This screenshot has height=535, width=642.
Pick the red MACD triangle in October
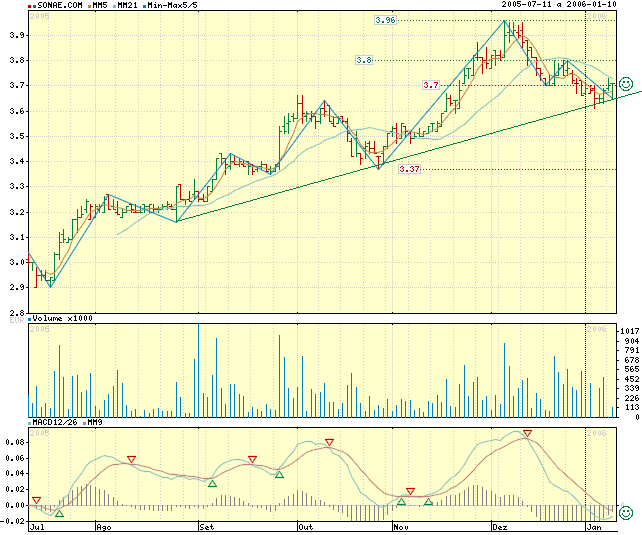pyautogui.click(x=330, y=442)
